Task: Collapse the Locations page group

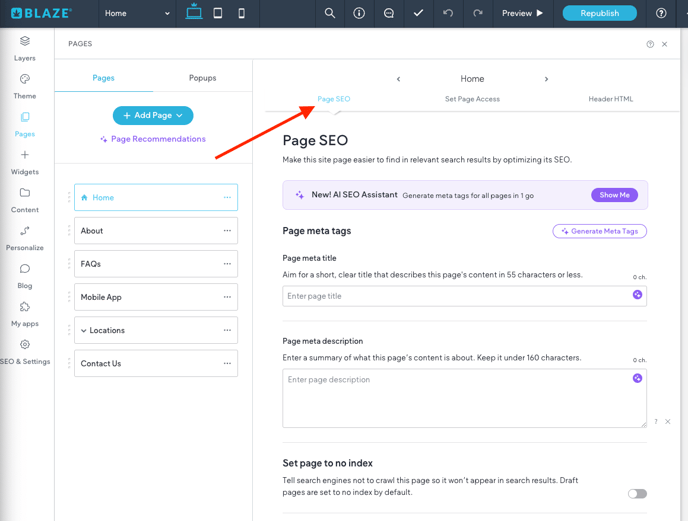Action: (x=84, y=331)
